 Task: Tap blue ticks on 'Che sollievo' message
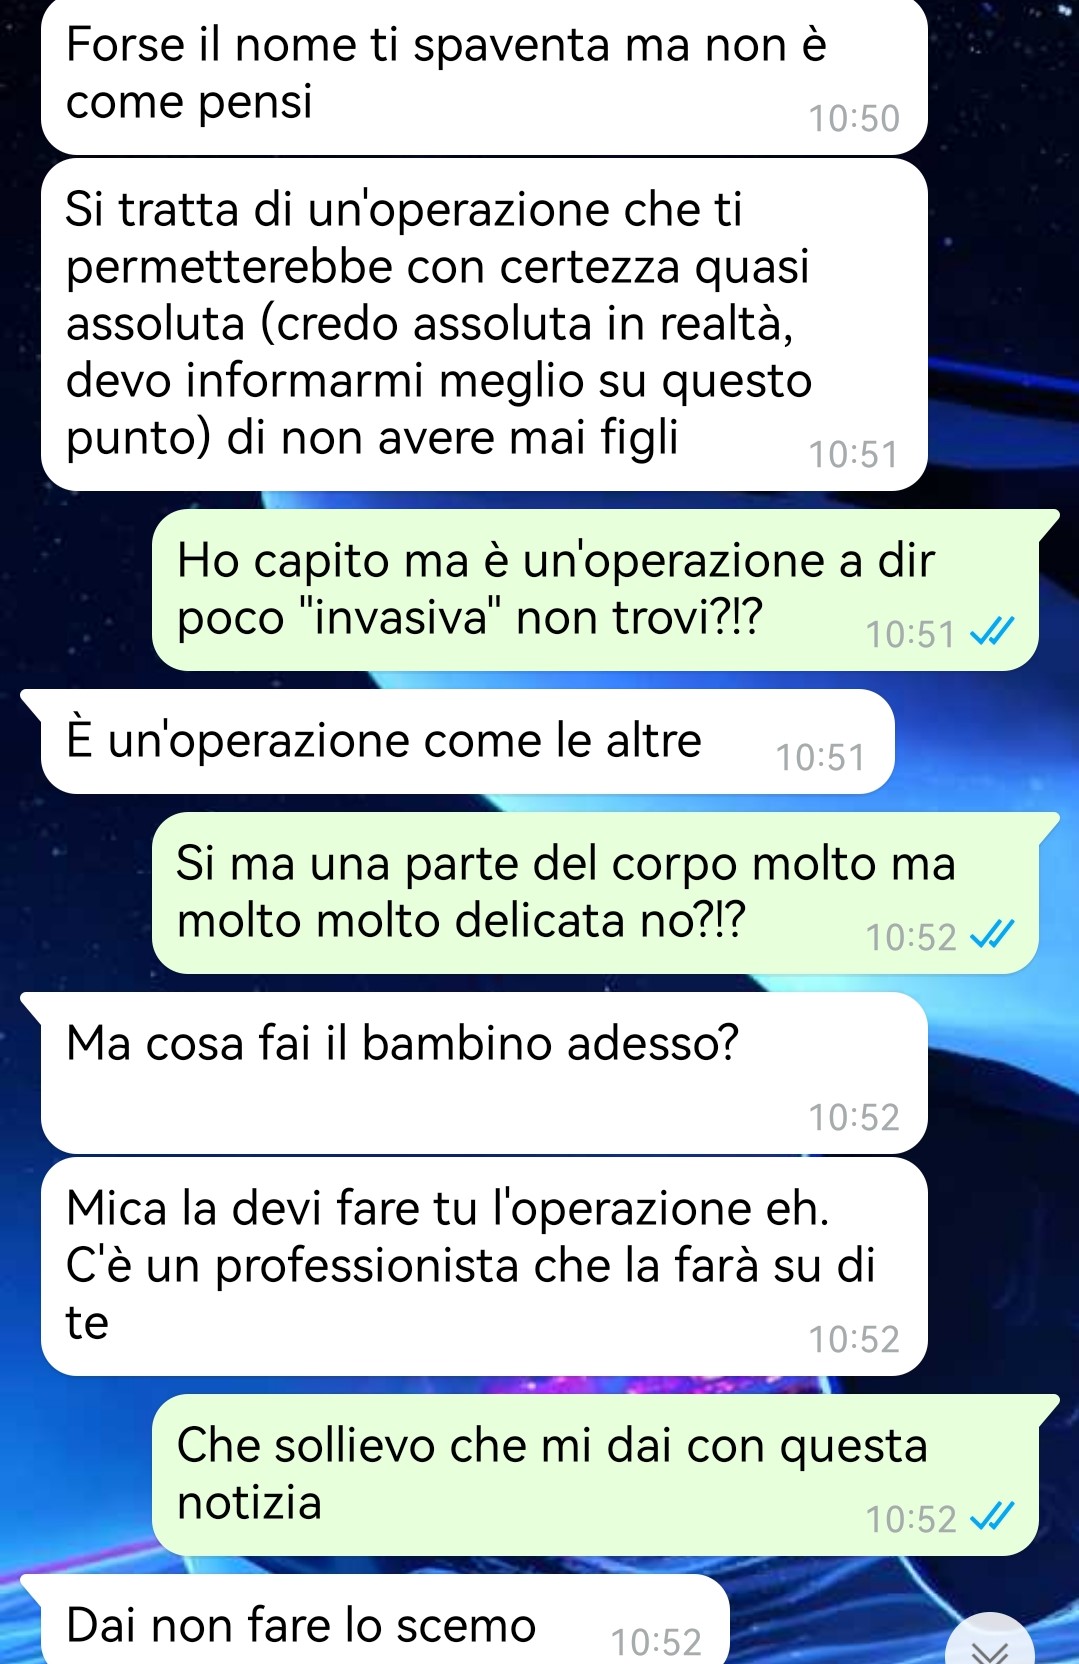993,1517
